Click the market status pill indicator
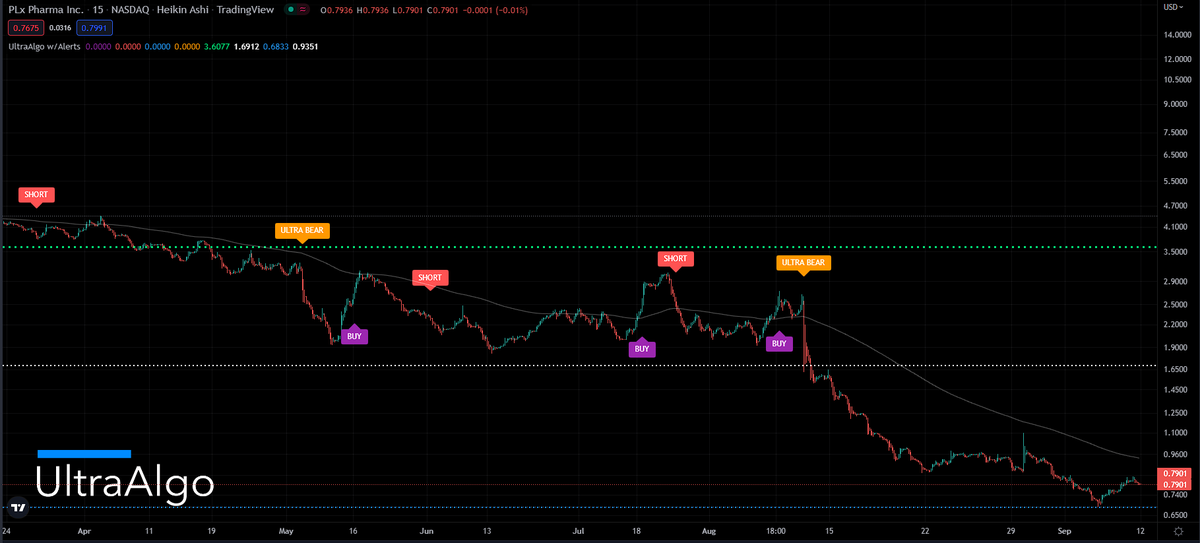The image size is (1200, 543). [295, 9]
